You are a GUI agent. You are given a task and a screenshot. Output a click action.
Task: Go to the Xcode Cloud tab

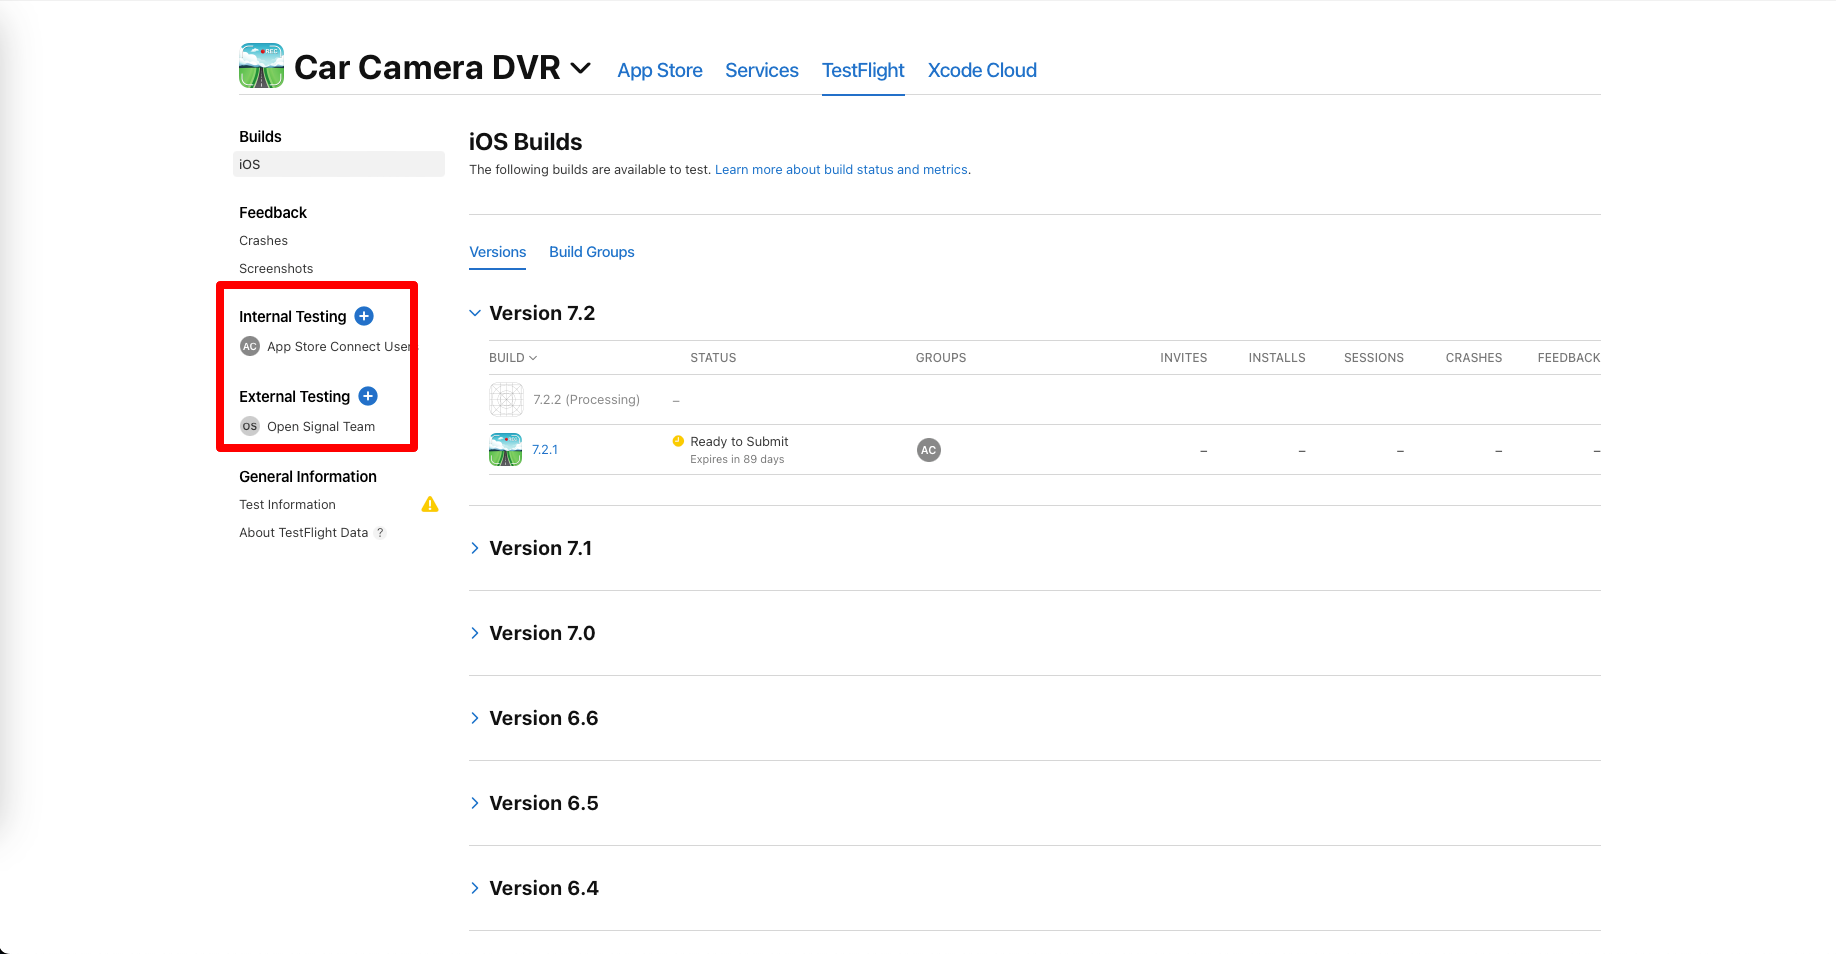pyautogui.click(x=982, y=70)
